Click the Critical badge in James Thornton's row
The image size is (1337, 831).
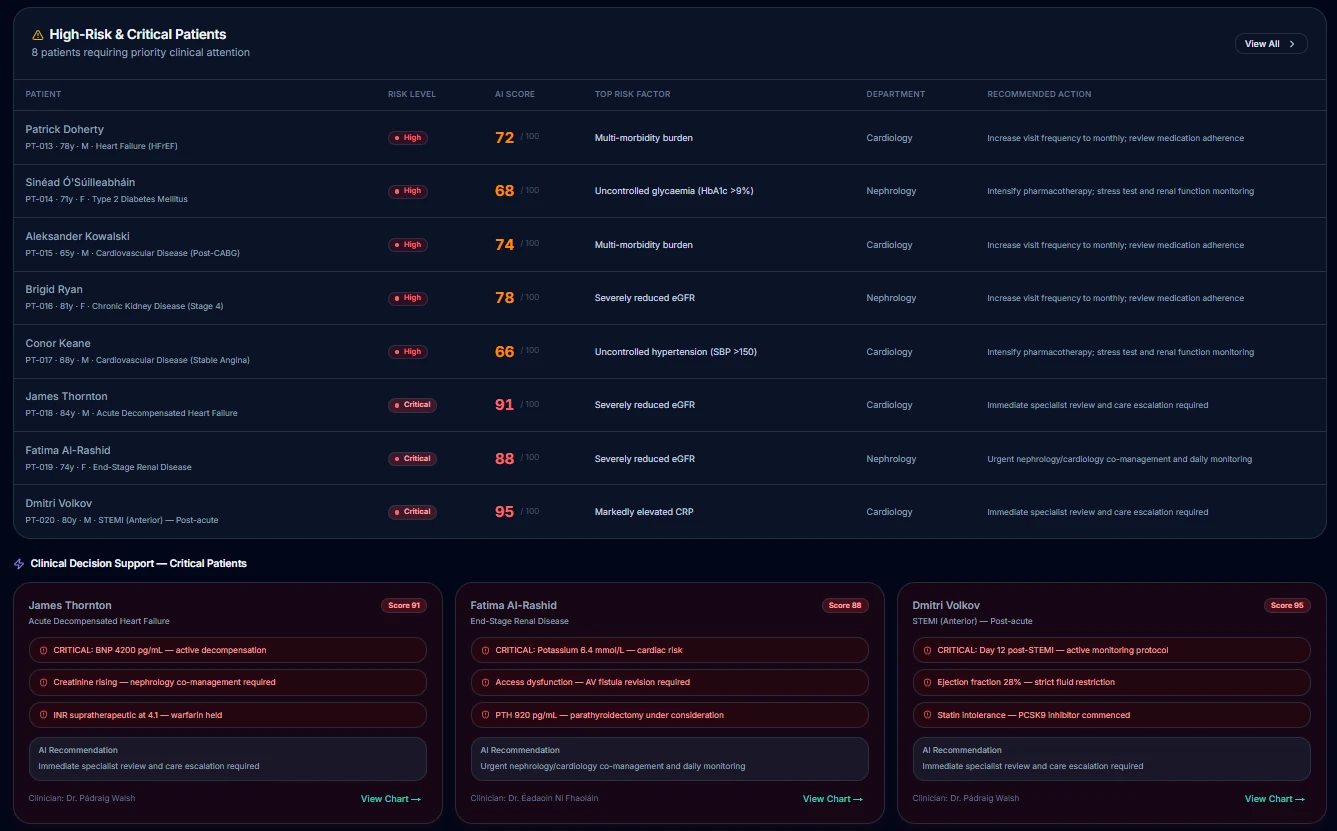click(413, 405)
